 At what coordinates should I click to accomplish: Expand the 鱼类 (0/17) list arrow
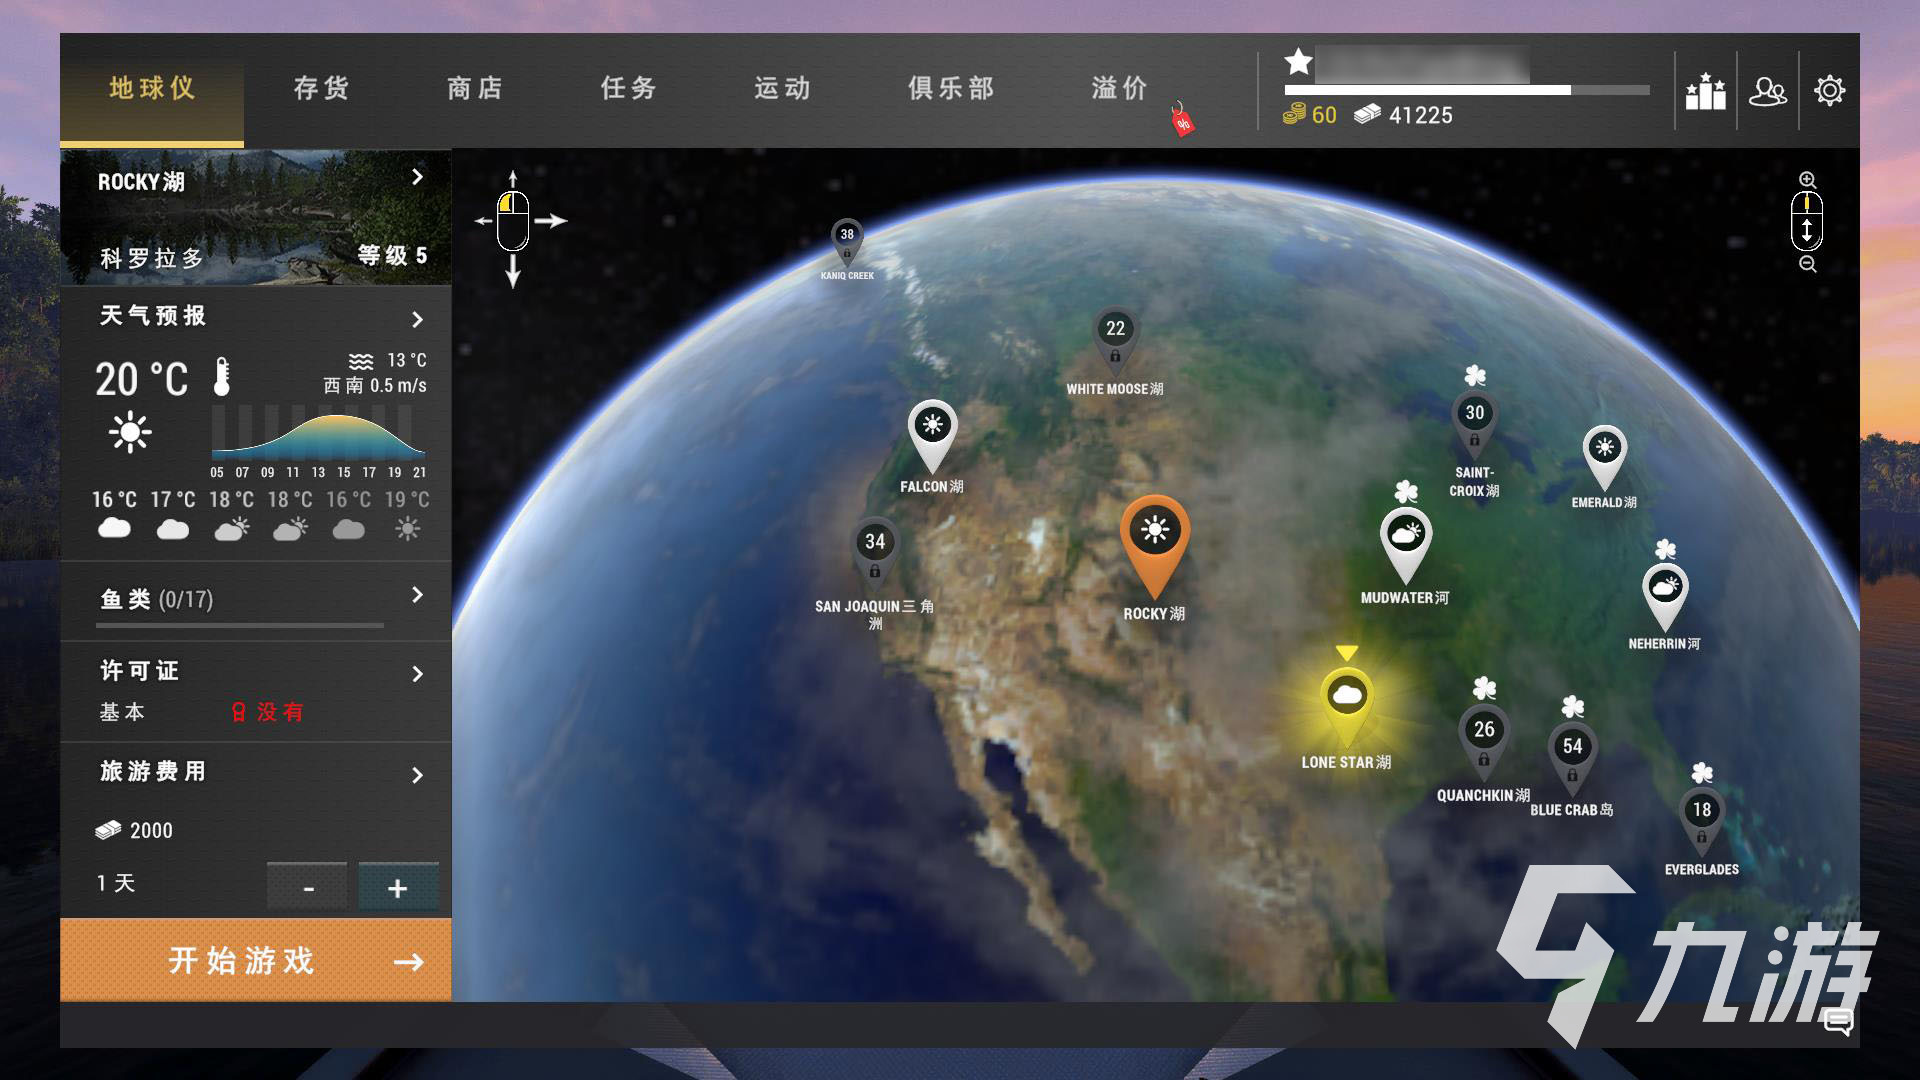coord(417,595)
